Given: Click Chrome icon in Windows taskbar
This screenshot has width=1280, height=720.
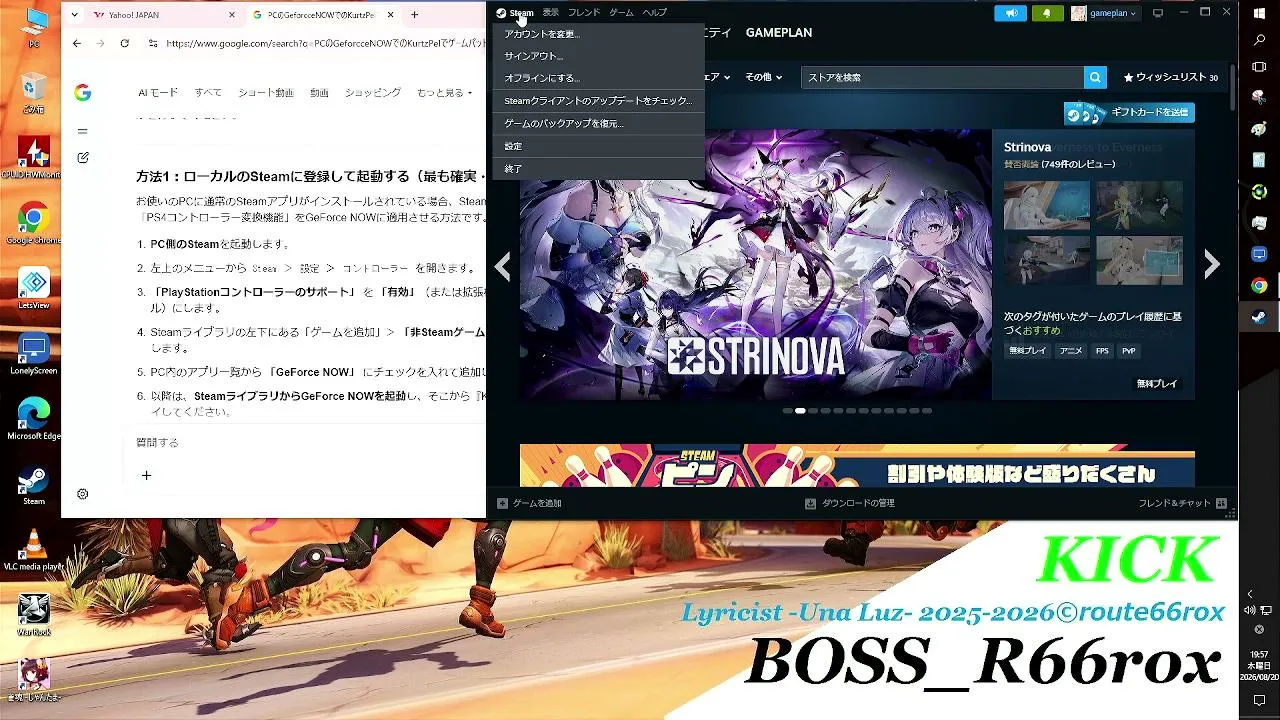Looking at the screenshot, I should click(x=1259, y=285).
